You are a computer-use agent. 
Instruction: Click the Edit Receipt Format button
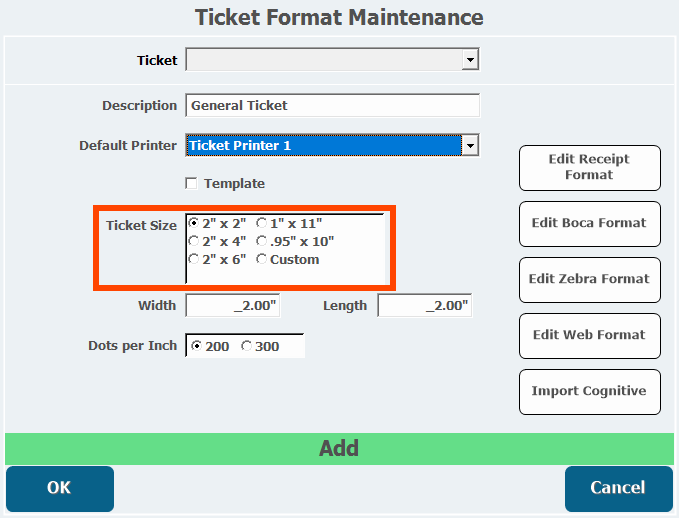(589, 167)
